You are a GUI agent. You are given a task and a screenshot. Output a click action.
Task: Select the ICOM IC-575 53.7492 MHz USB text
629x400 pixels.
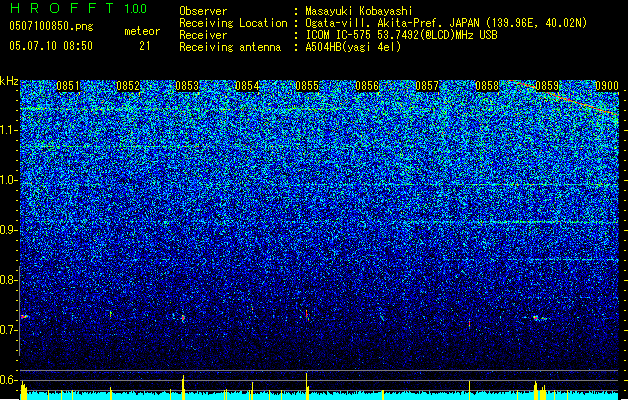point(402,35)
